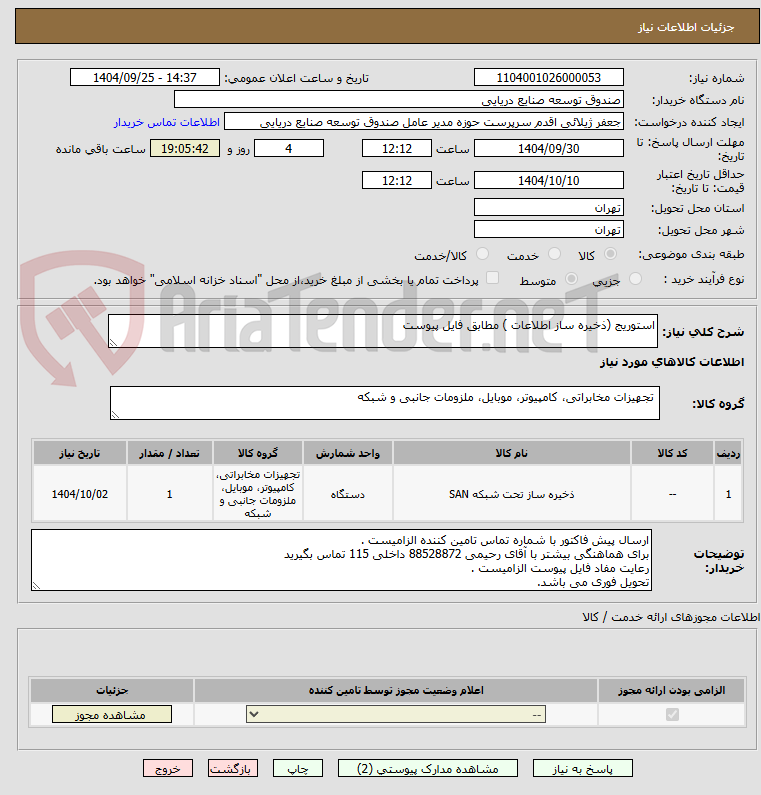Select the کالا radio button
This screenshot has height=795, width=761.
(x=610, y=254)
